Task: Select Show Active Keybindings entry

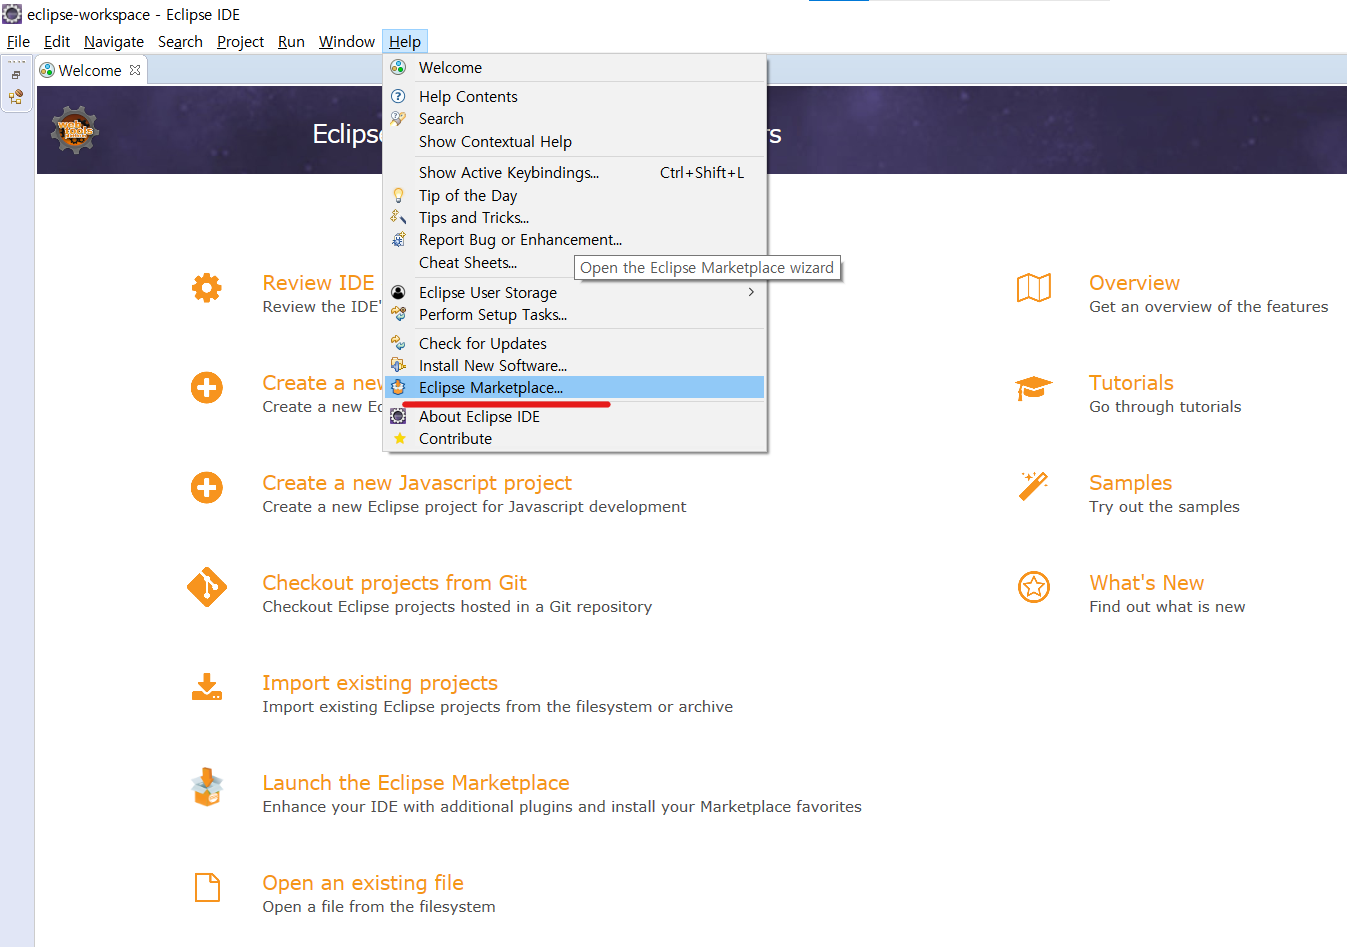Action: pos(575,173)
